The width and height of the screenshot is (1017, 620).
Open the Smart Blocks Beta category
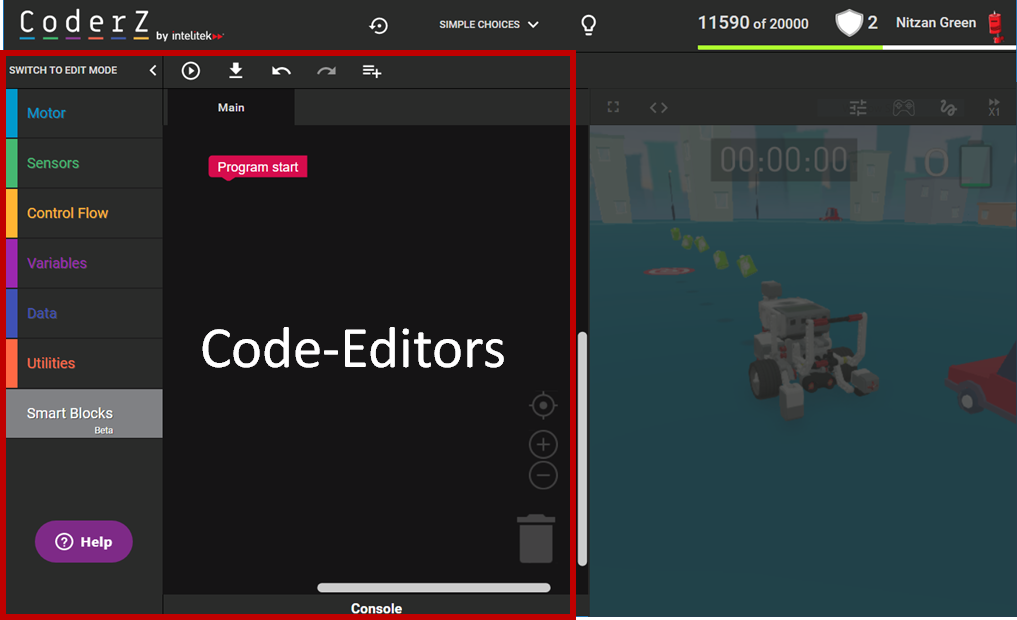84,414
